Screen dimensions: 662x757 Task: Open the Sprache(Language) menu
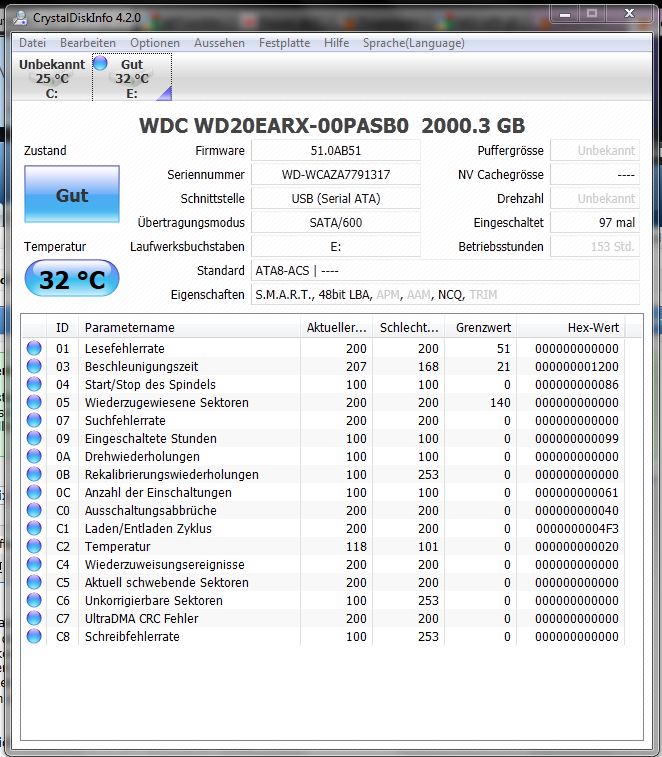[414, 43]
